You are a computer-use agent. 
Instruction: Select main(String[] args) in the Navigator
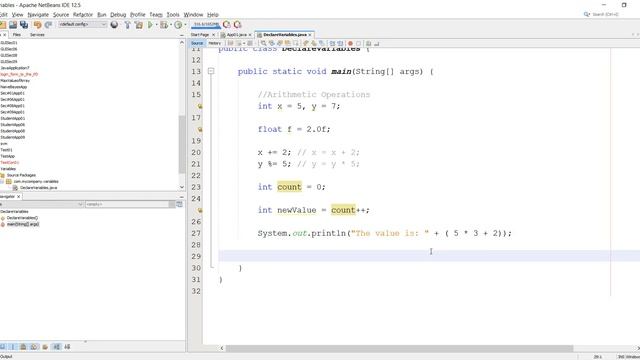(x=23, y=224)
